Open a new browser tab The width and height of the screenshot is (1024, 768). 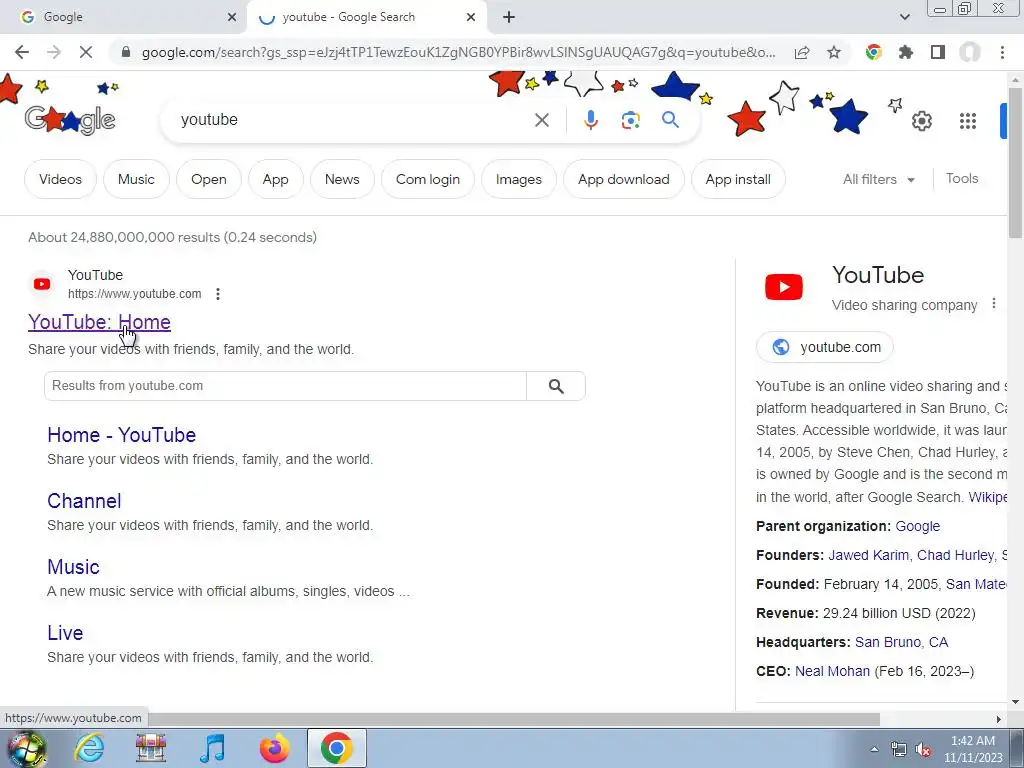pyautogui.click(x=509, y=17)
